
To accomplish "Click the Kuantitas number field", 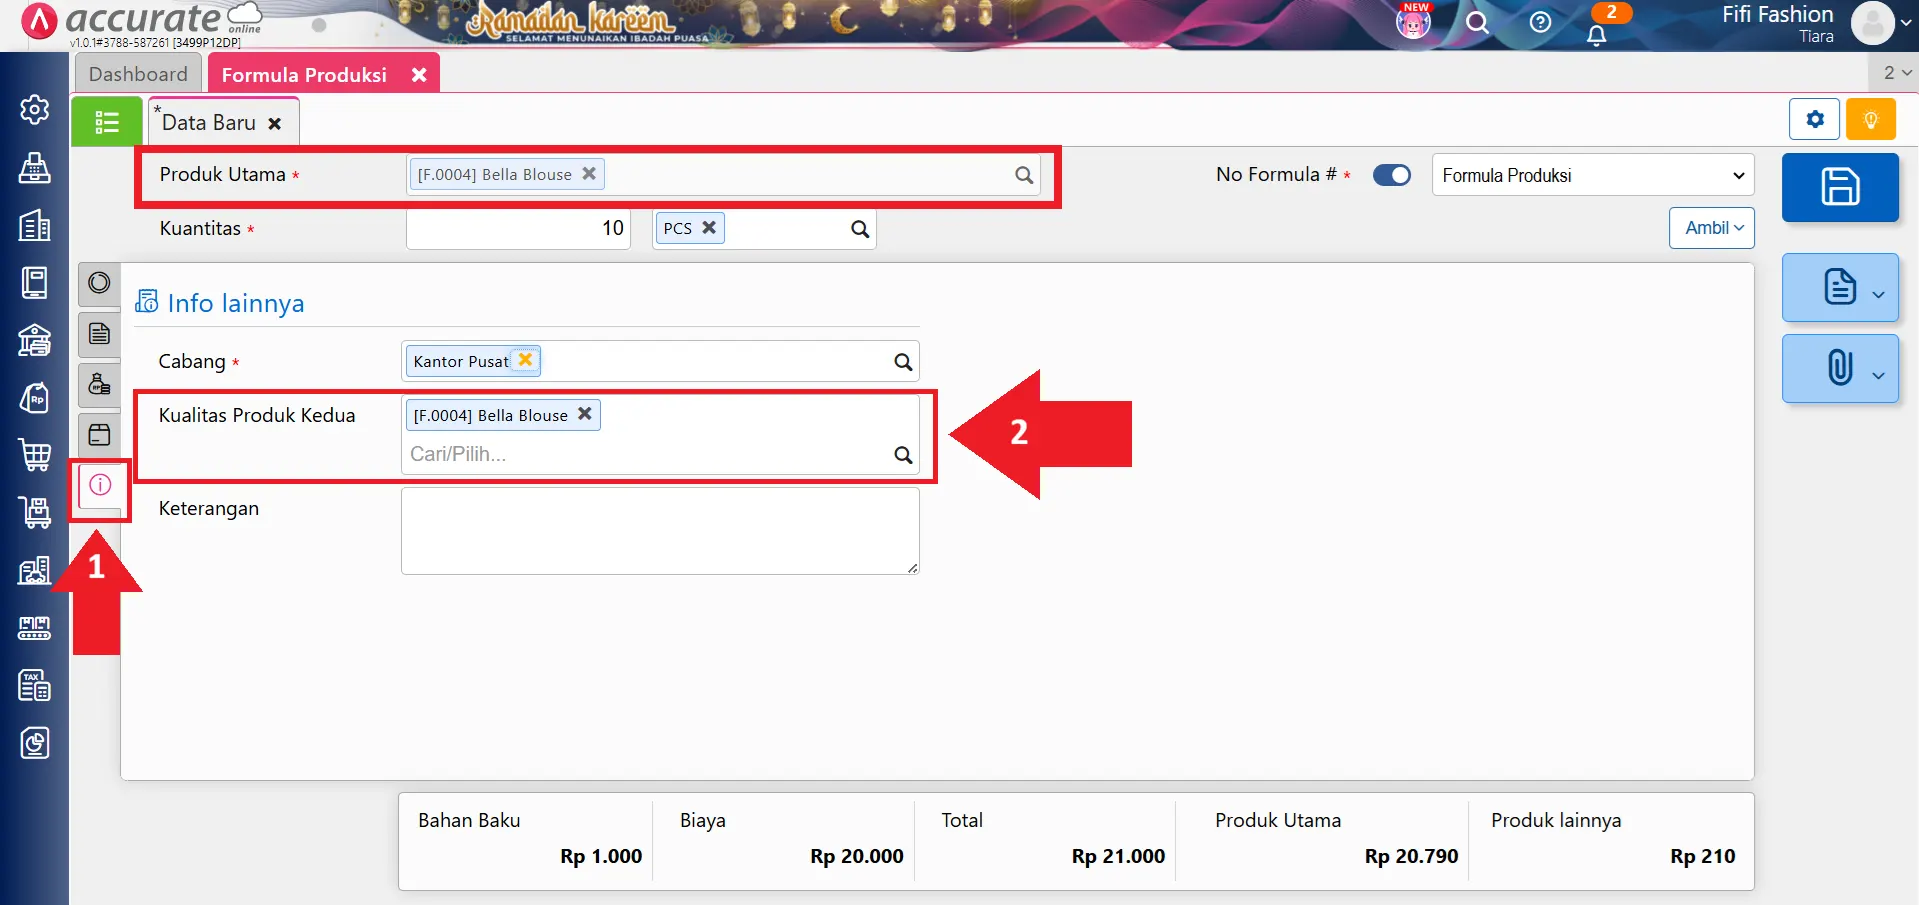I will pyautogui.click(x=518, y=229).
